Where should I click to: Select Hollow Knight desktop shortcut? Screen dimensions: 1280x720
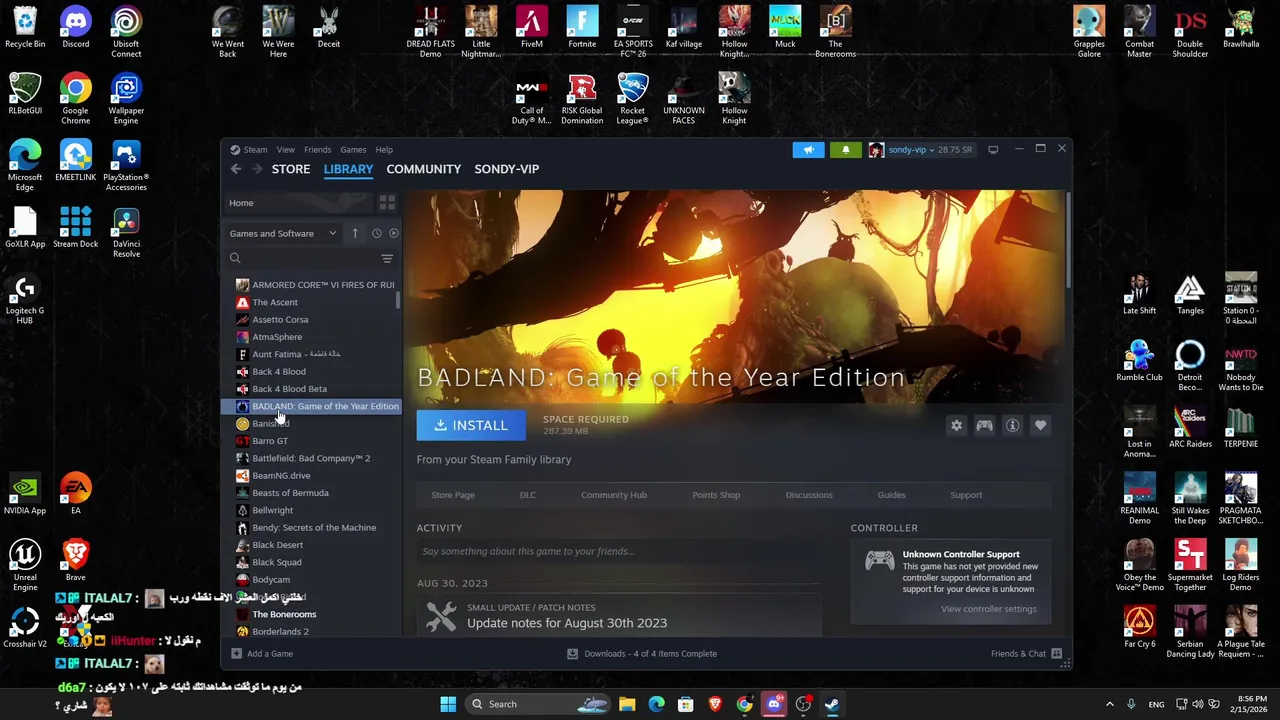click(x=734, y=99)
